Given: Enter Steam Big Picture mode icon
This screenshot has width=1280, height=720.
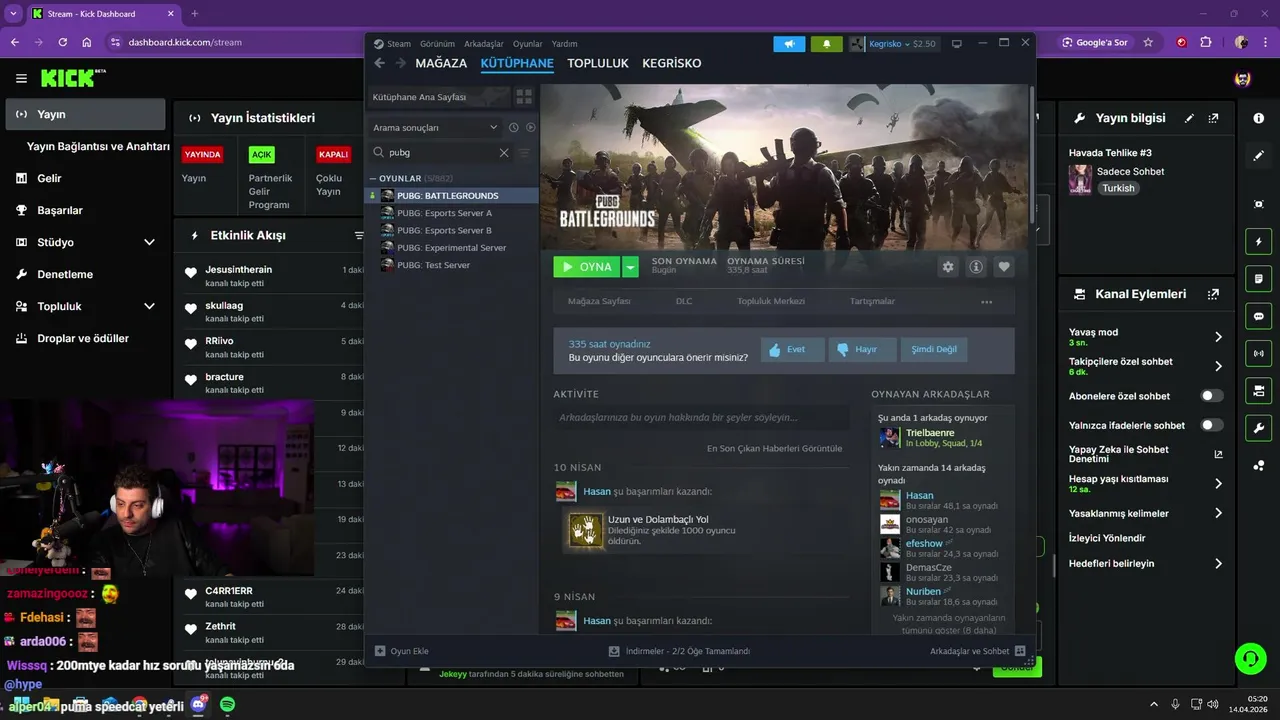Looking at the screenshot, I should 957,44.
